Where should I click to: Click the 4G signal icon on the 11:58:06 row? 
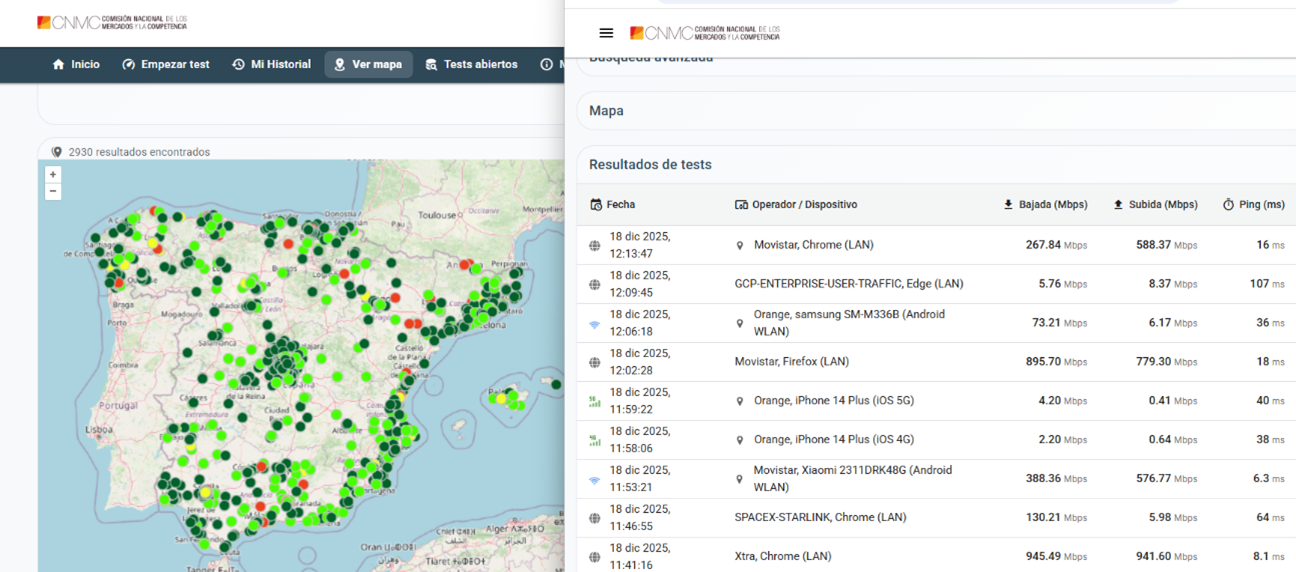point(595,440)
